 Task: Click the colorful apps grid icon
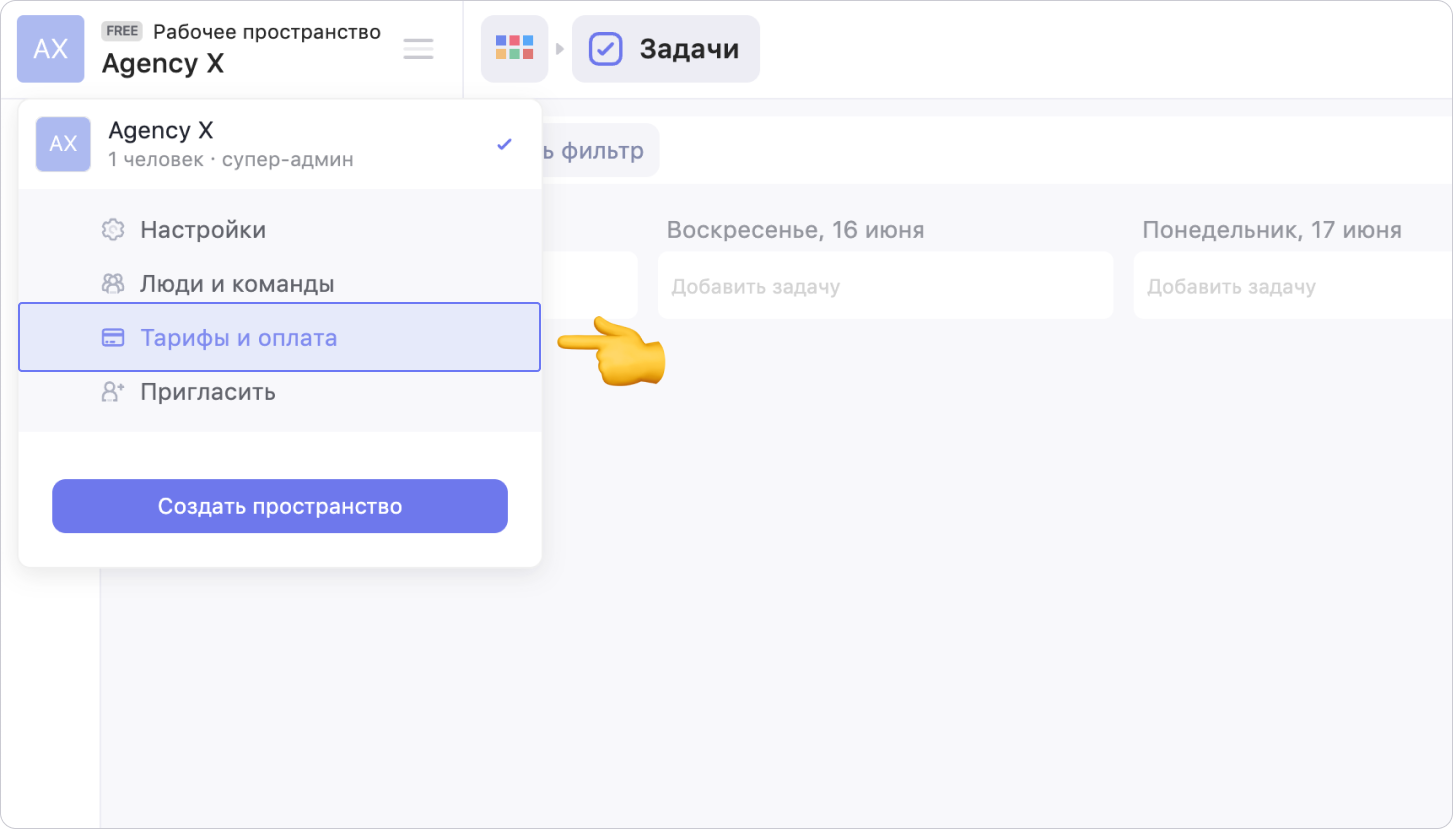point(514,48)
